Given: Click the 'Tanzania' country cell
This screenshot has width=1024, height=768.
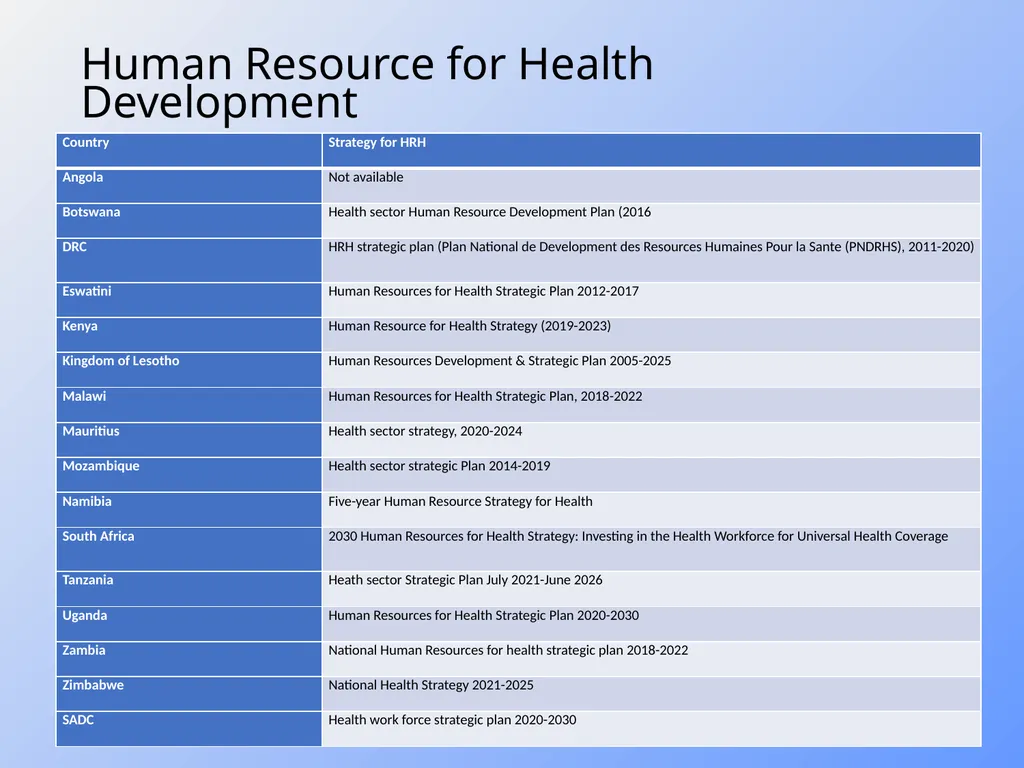Looking at the screenshot, I should pyautogui.click(x=189, y=588).
